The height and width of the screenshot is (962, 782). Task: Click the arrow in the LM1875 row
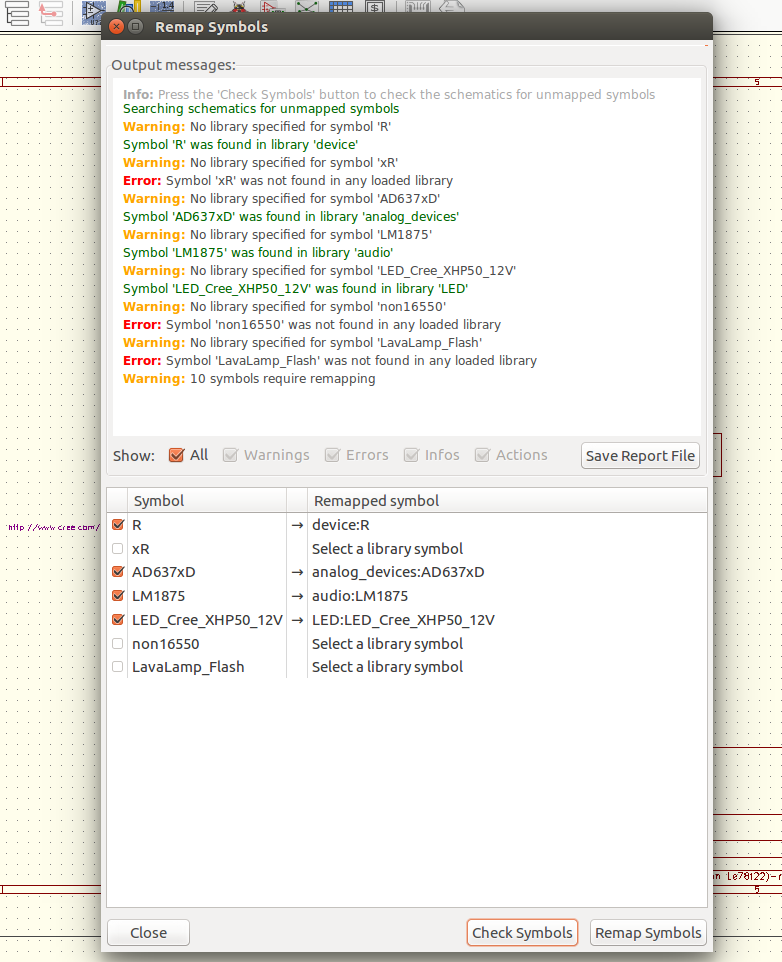point(297,596)
